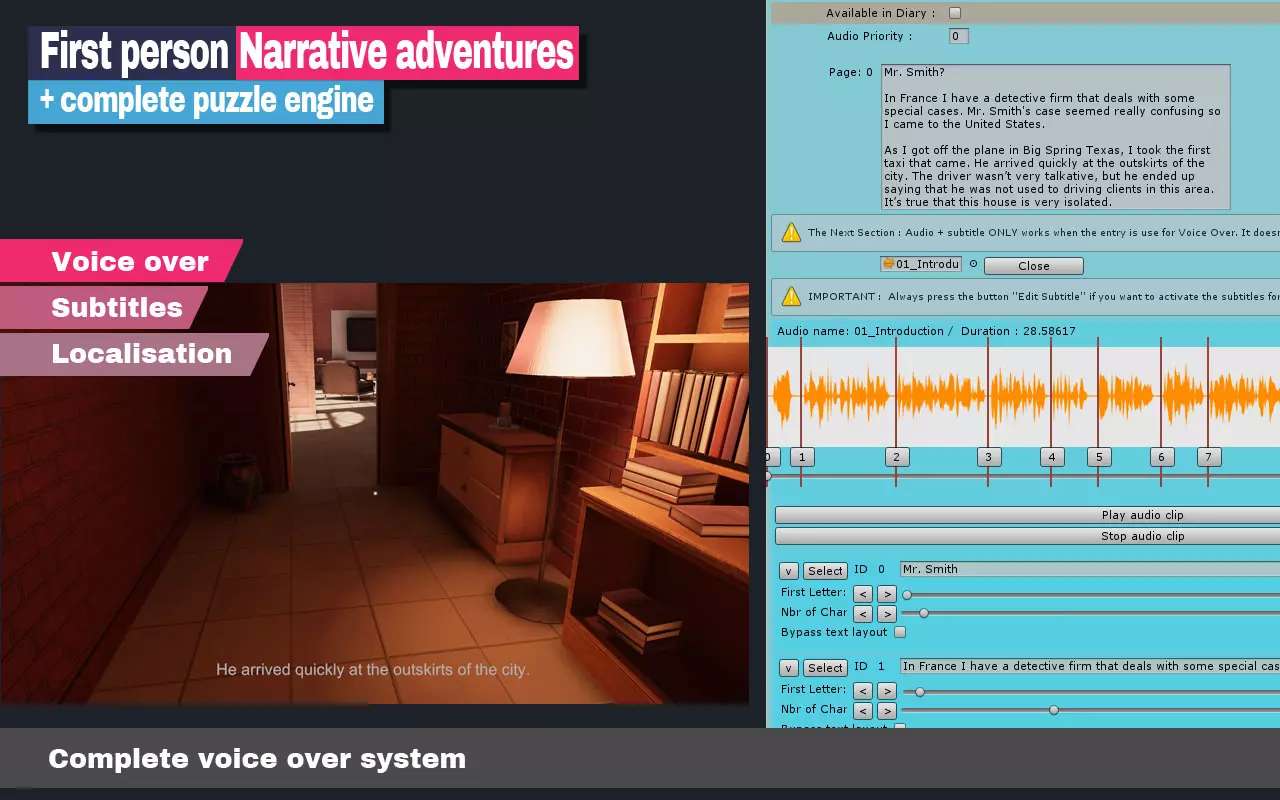Image resolution: width=1280 pixels, height=800 pixels.
Task: Select subtitle marker 1 on waveform
Action: point(802,457)
